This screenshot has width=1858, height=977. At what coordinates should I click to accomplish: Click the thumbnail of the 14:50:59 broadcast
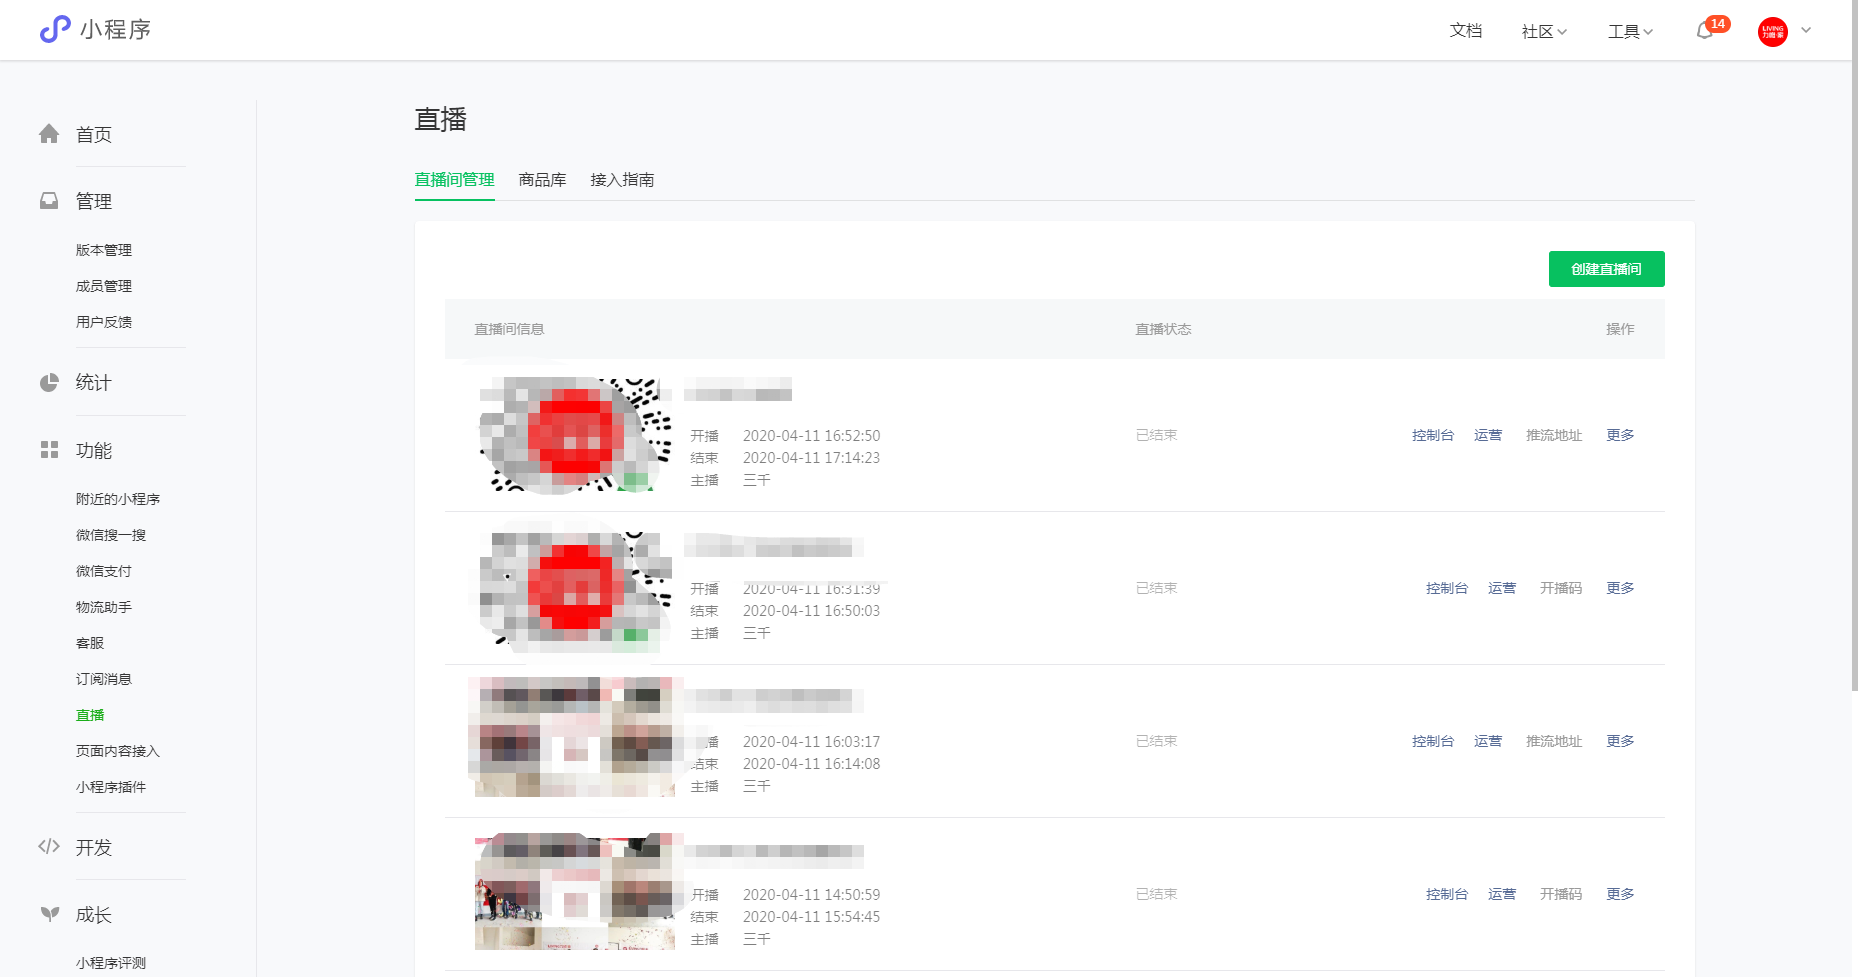click(575, 891)
